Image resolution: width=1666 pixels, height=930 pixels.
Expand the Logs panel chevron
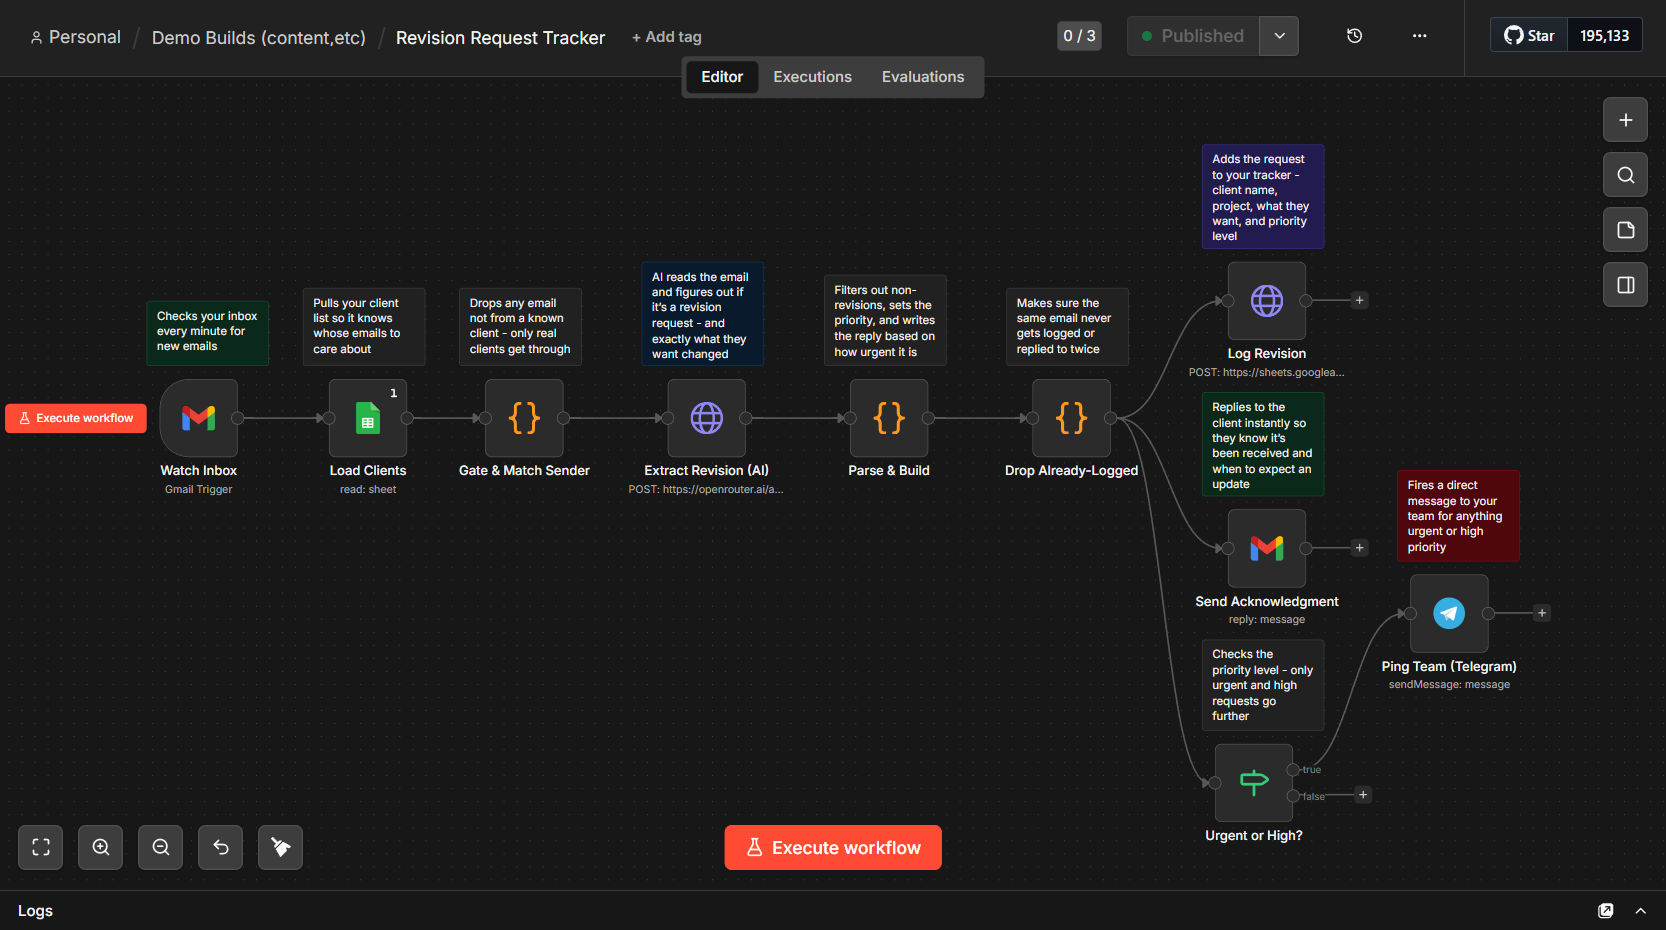[x=1640, y=911]
